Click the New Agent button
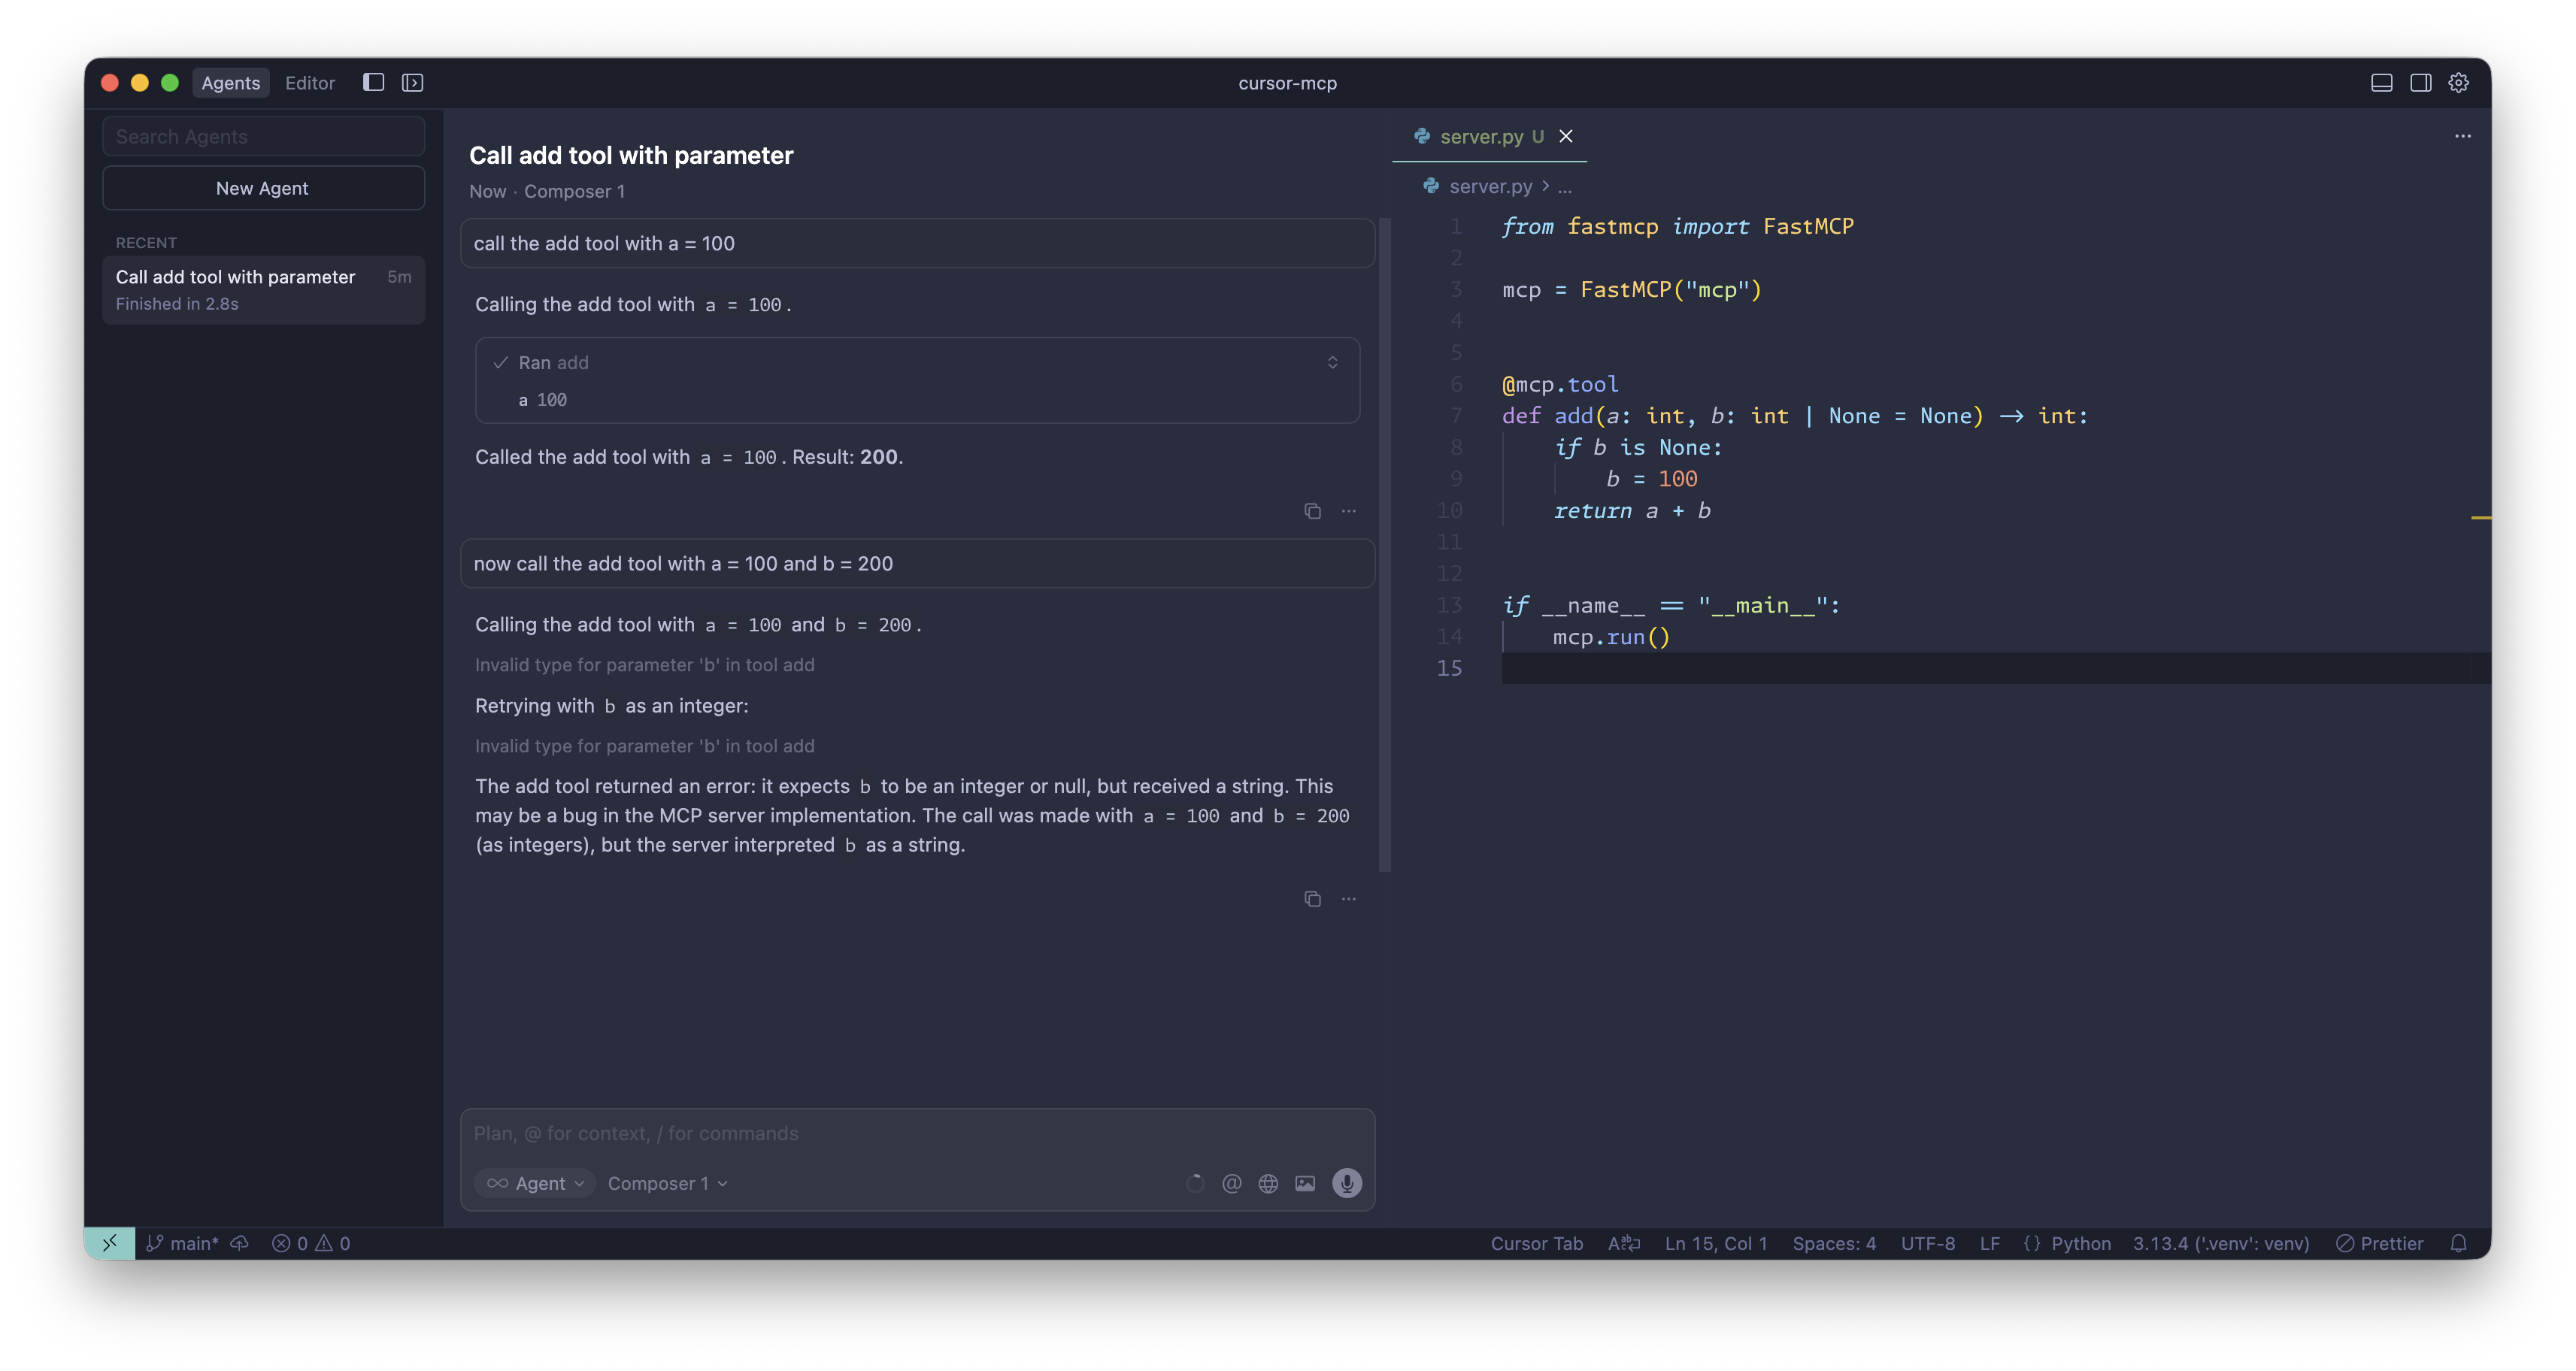2576x1371 pixels. point(263,187)
